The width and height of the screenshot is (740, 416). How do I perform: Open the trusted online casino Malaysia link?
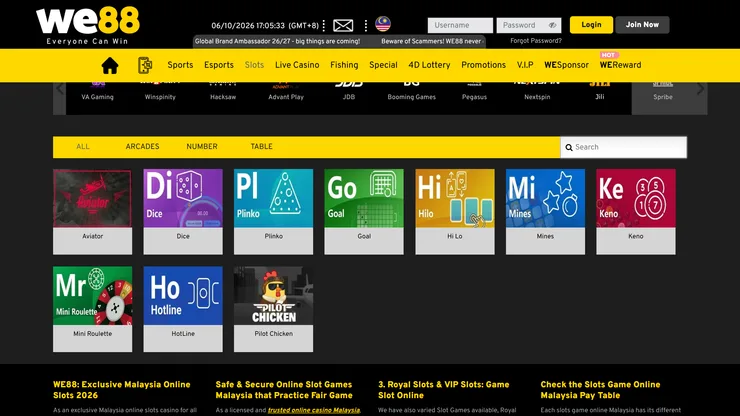click(314, 410)
